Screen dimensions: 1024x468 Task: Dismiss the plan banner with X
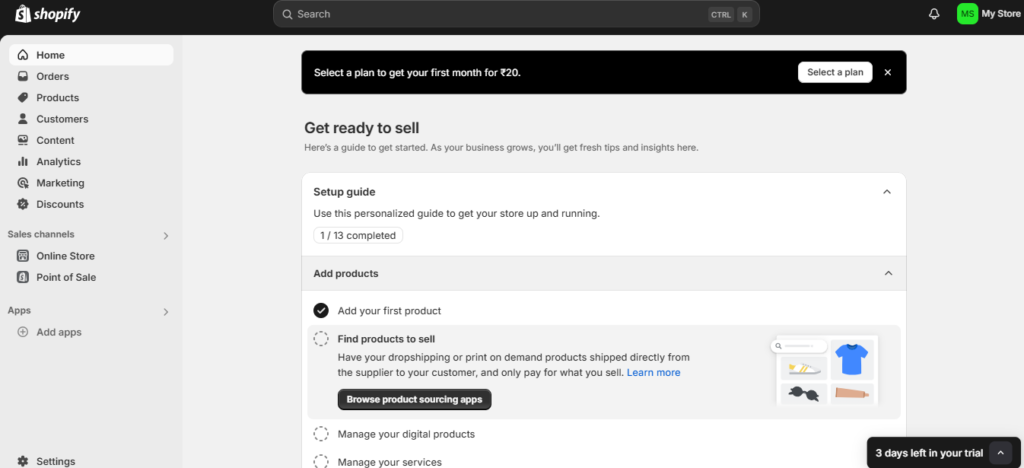coord(888,72)
